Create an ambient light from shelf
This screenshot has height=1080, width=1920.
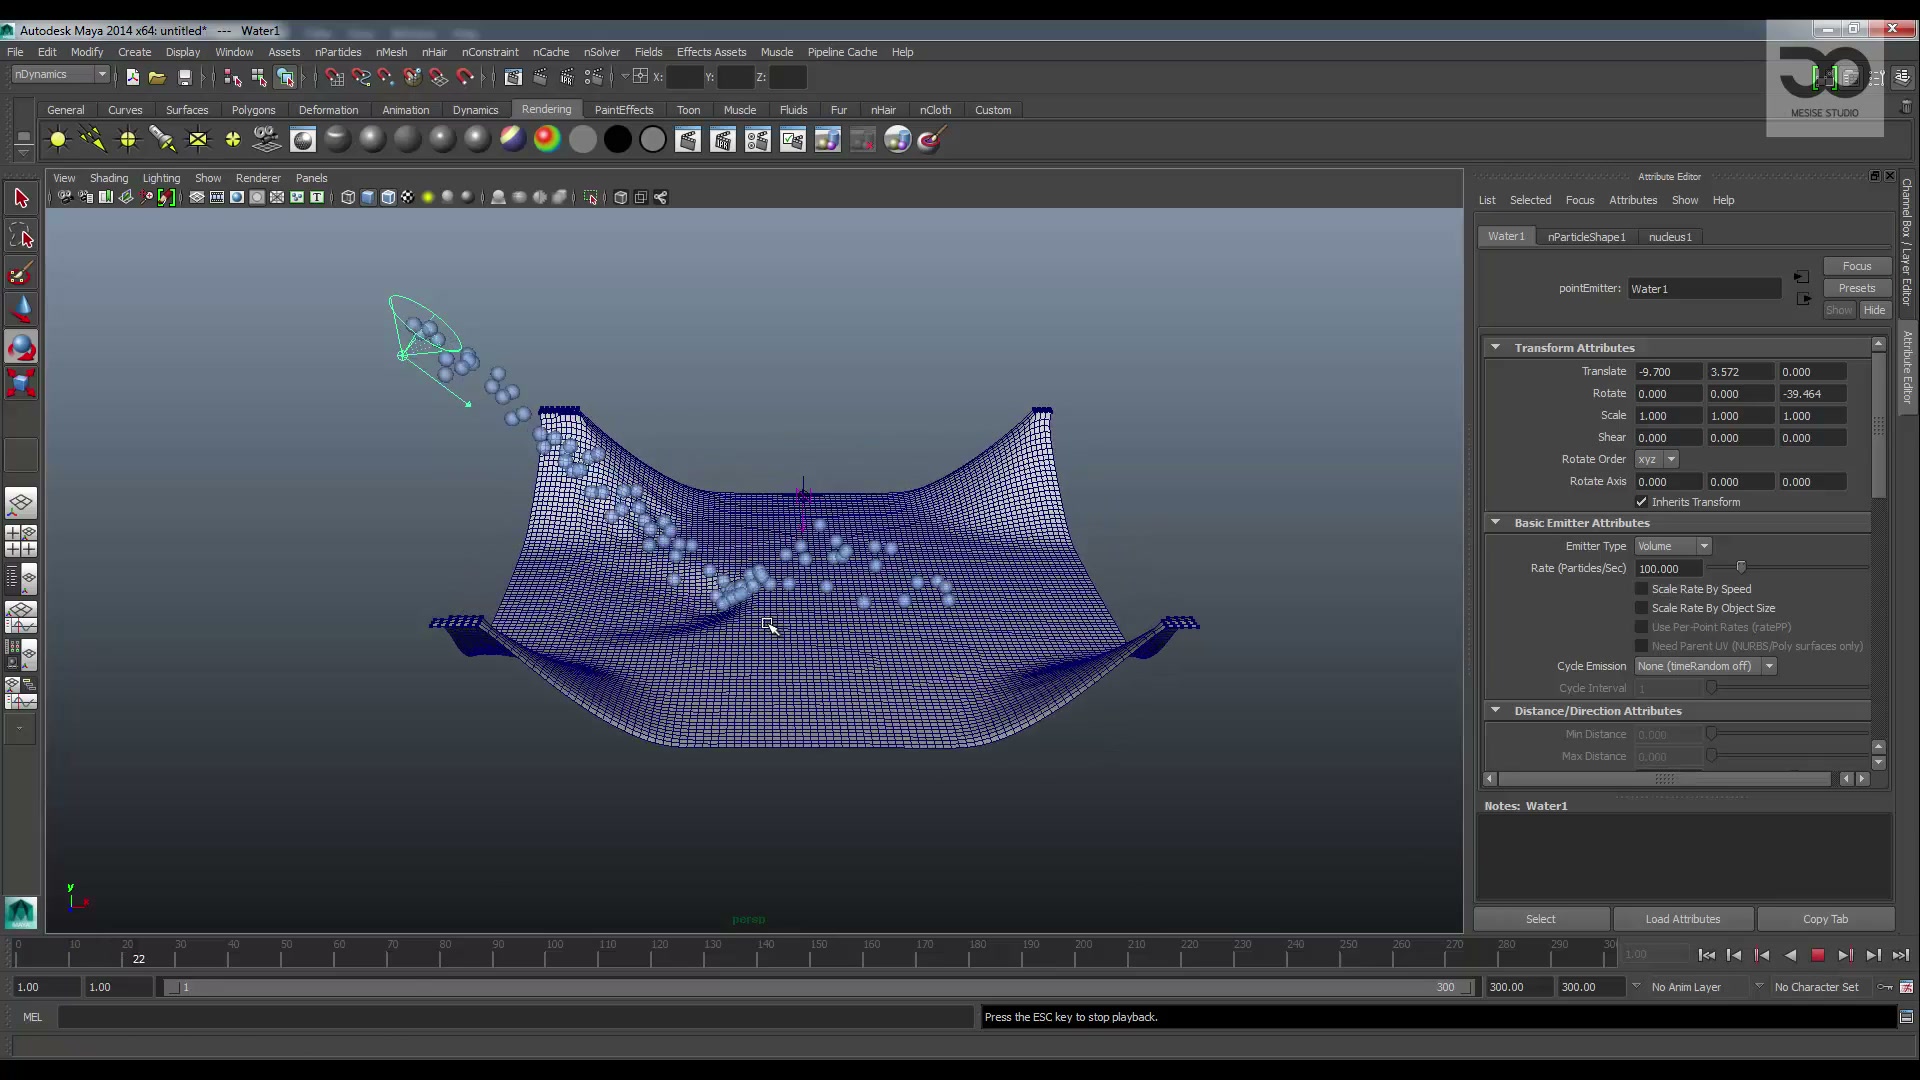point(58,140)
